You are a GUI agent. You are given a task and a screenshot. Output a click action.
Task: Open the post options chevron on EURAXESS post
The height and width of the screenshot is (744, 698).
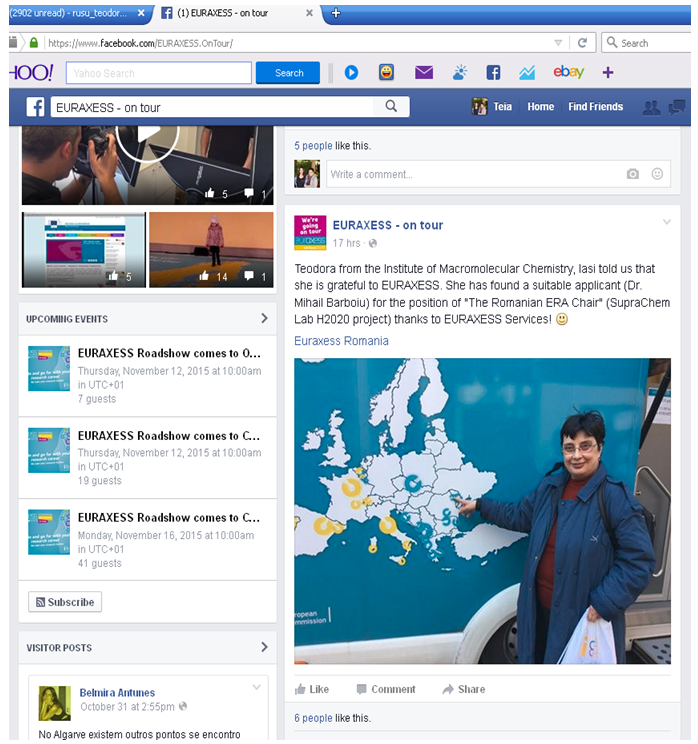pos(667,222)
